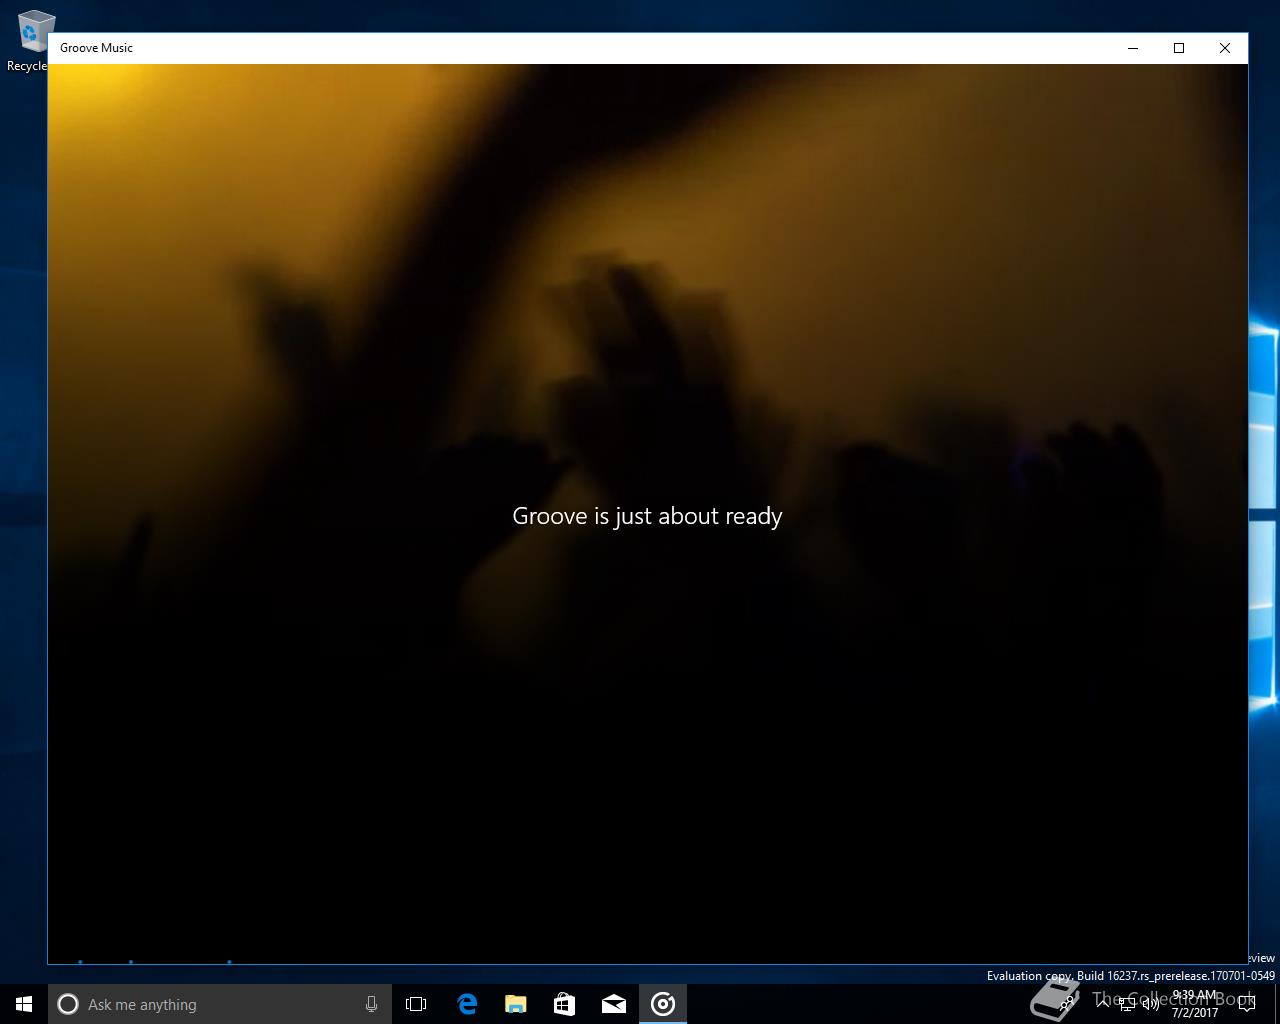Open the Microsoft Store taskbar icon
The image size is (1280, 1024).
(x=565, y=1004)
